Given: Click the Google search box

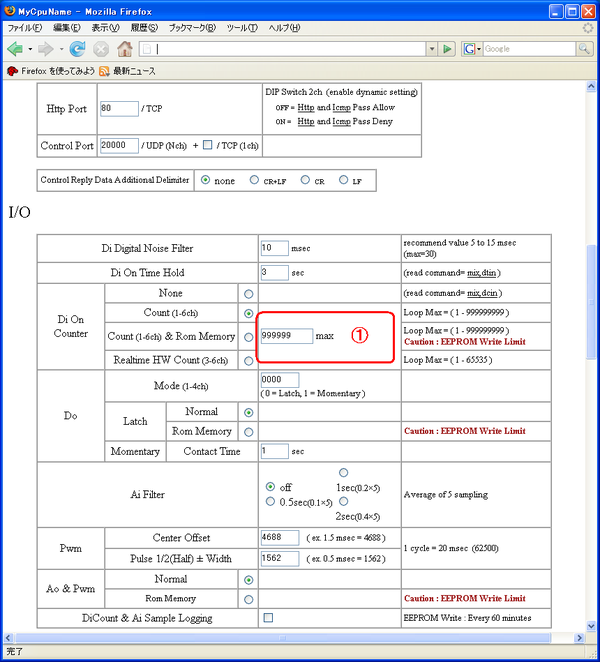Looking at the screenshot, I should 529,49.
